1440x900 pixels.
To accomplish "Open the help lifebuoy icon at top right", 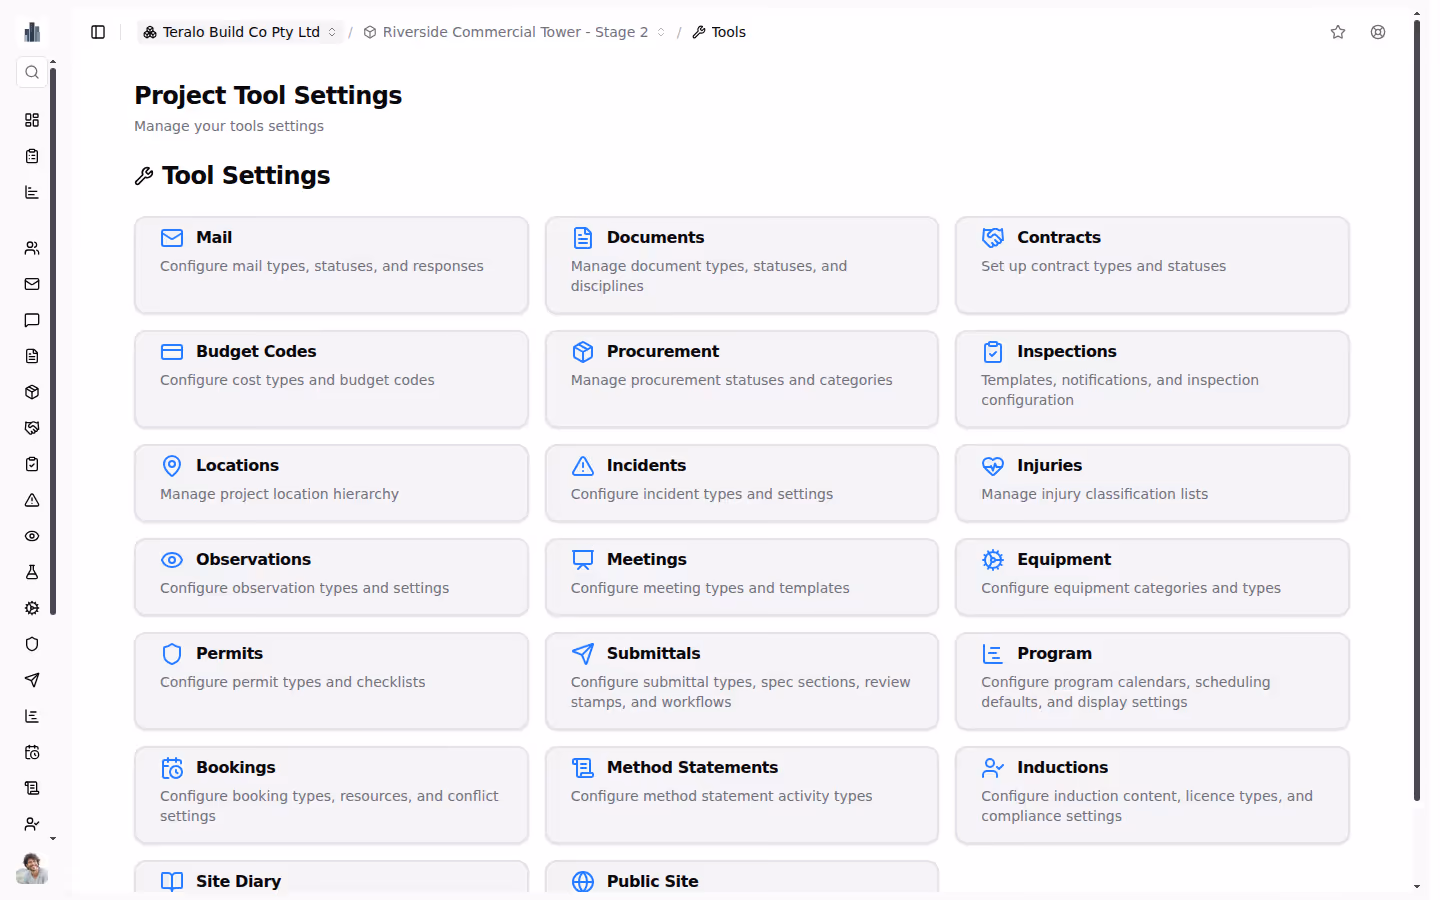I will click(x=1378, y=32).
